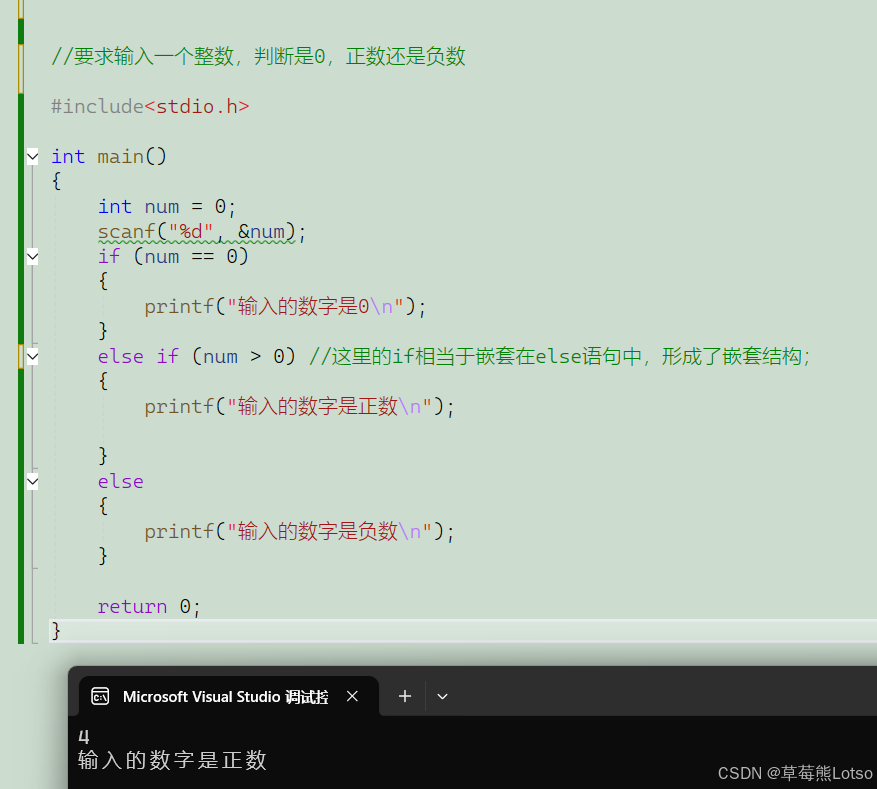The width and height of the screenshot is (877, 789).
Task: Click the 'int num = 0;' declaration
Action: (x=167, y=206)
